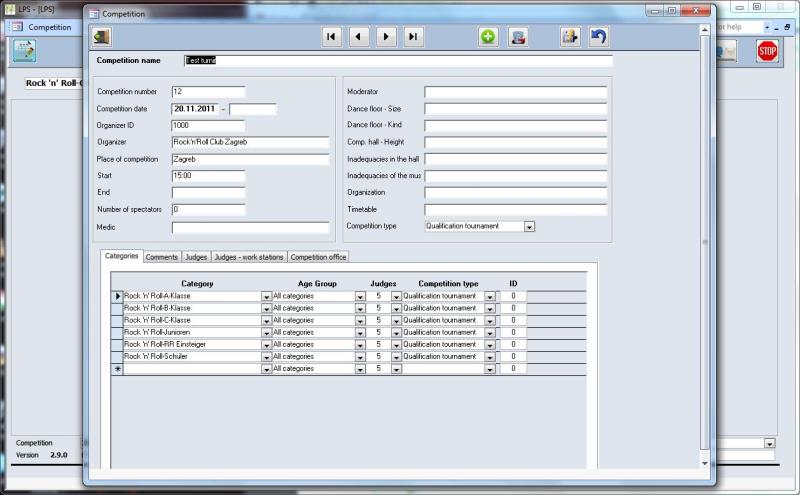Switch to the Competition office tab
The height and width of the screenshot is (495, 800).
pyautogui.click(x=318, y=257)
